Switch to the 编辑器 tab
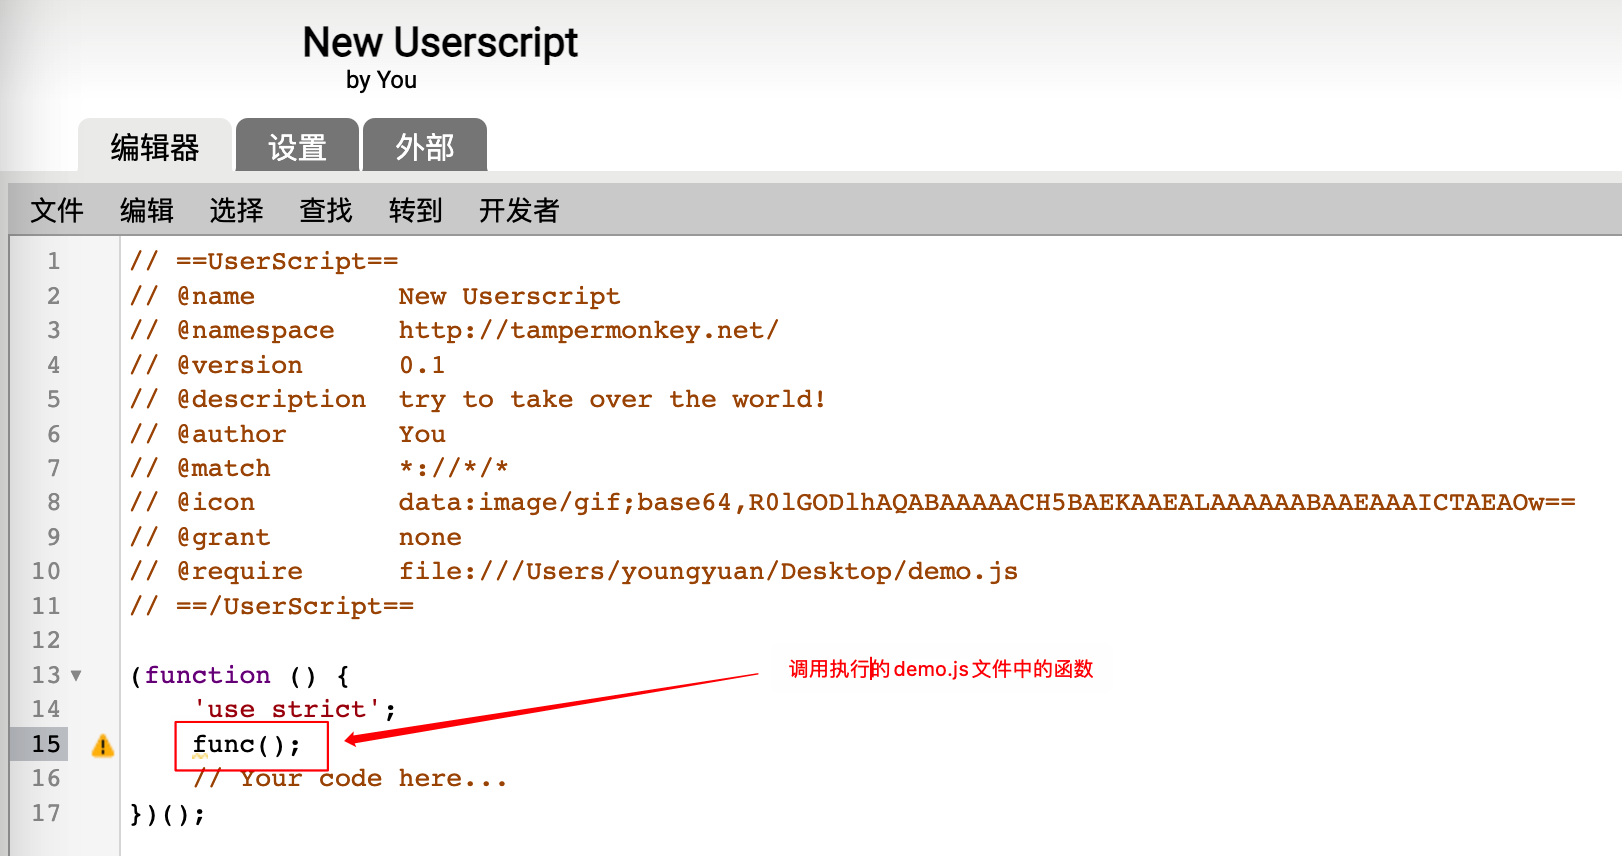 click(x=155, y=146)
